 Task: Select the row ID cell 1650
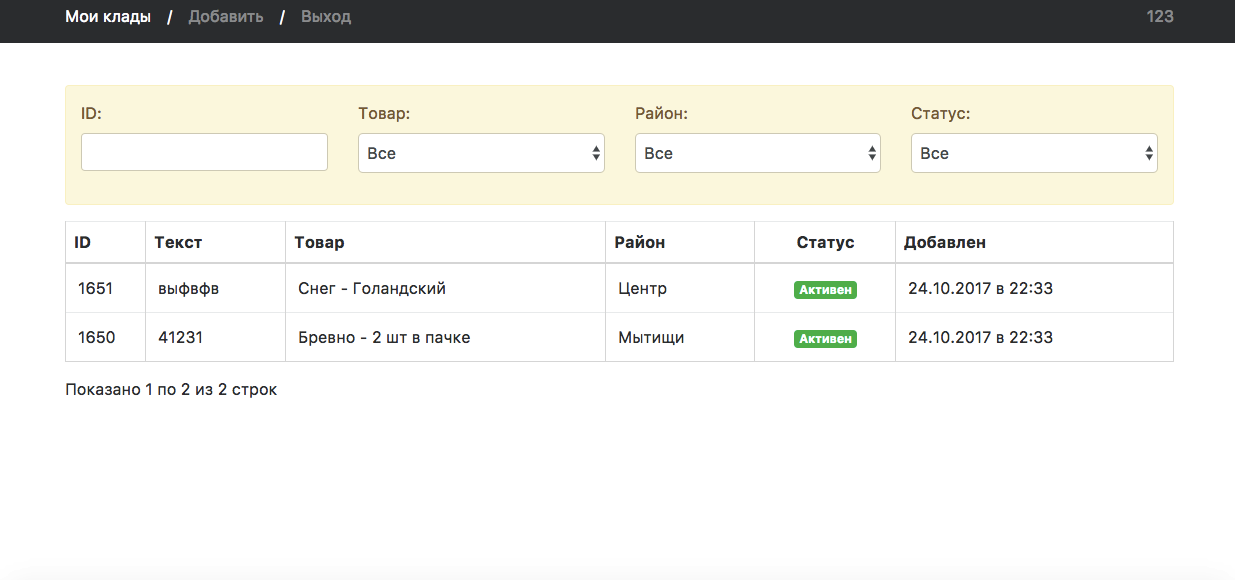tap(96, 338)
